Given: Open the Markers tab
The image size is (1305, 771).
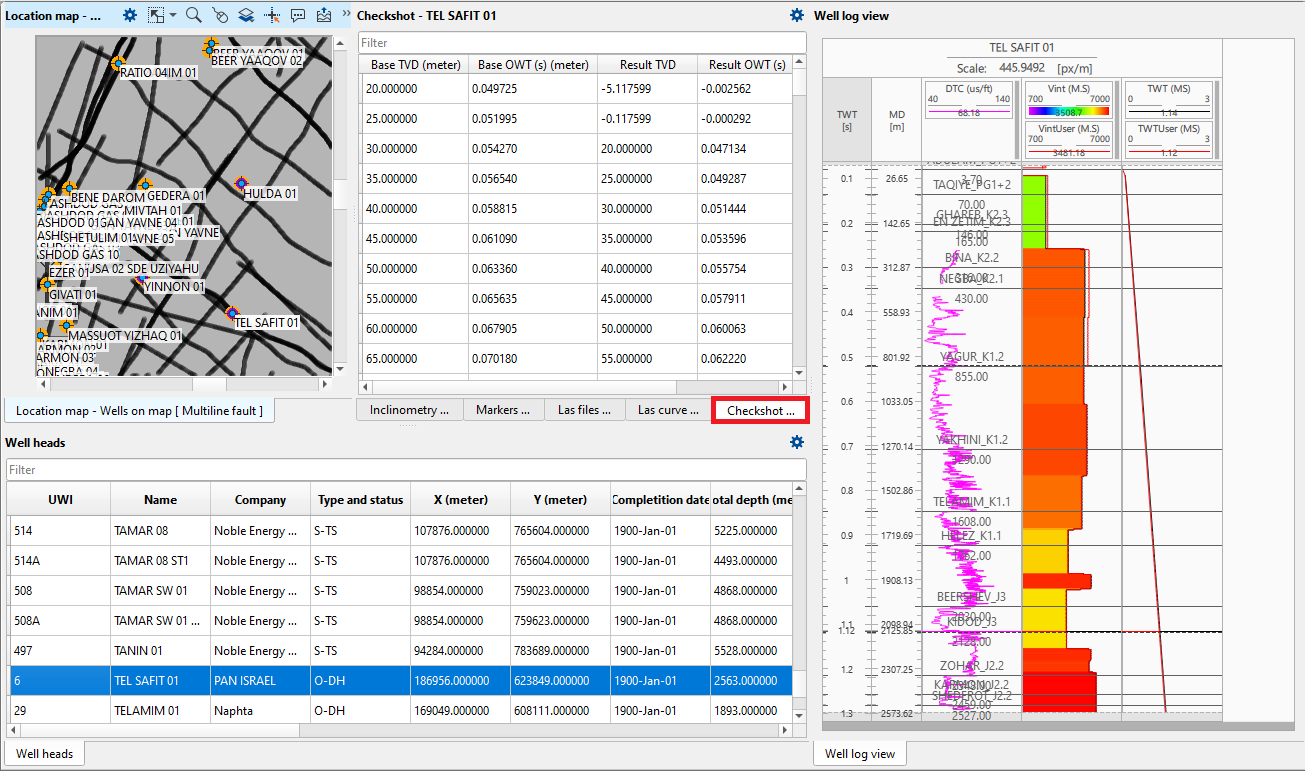Looking at the screenshot, I should pos(503,410).
